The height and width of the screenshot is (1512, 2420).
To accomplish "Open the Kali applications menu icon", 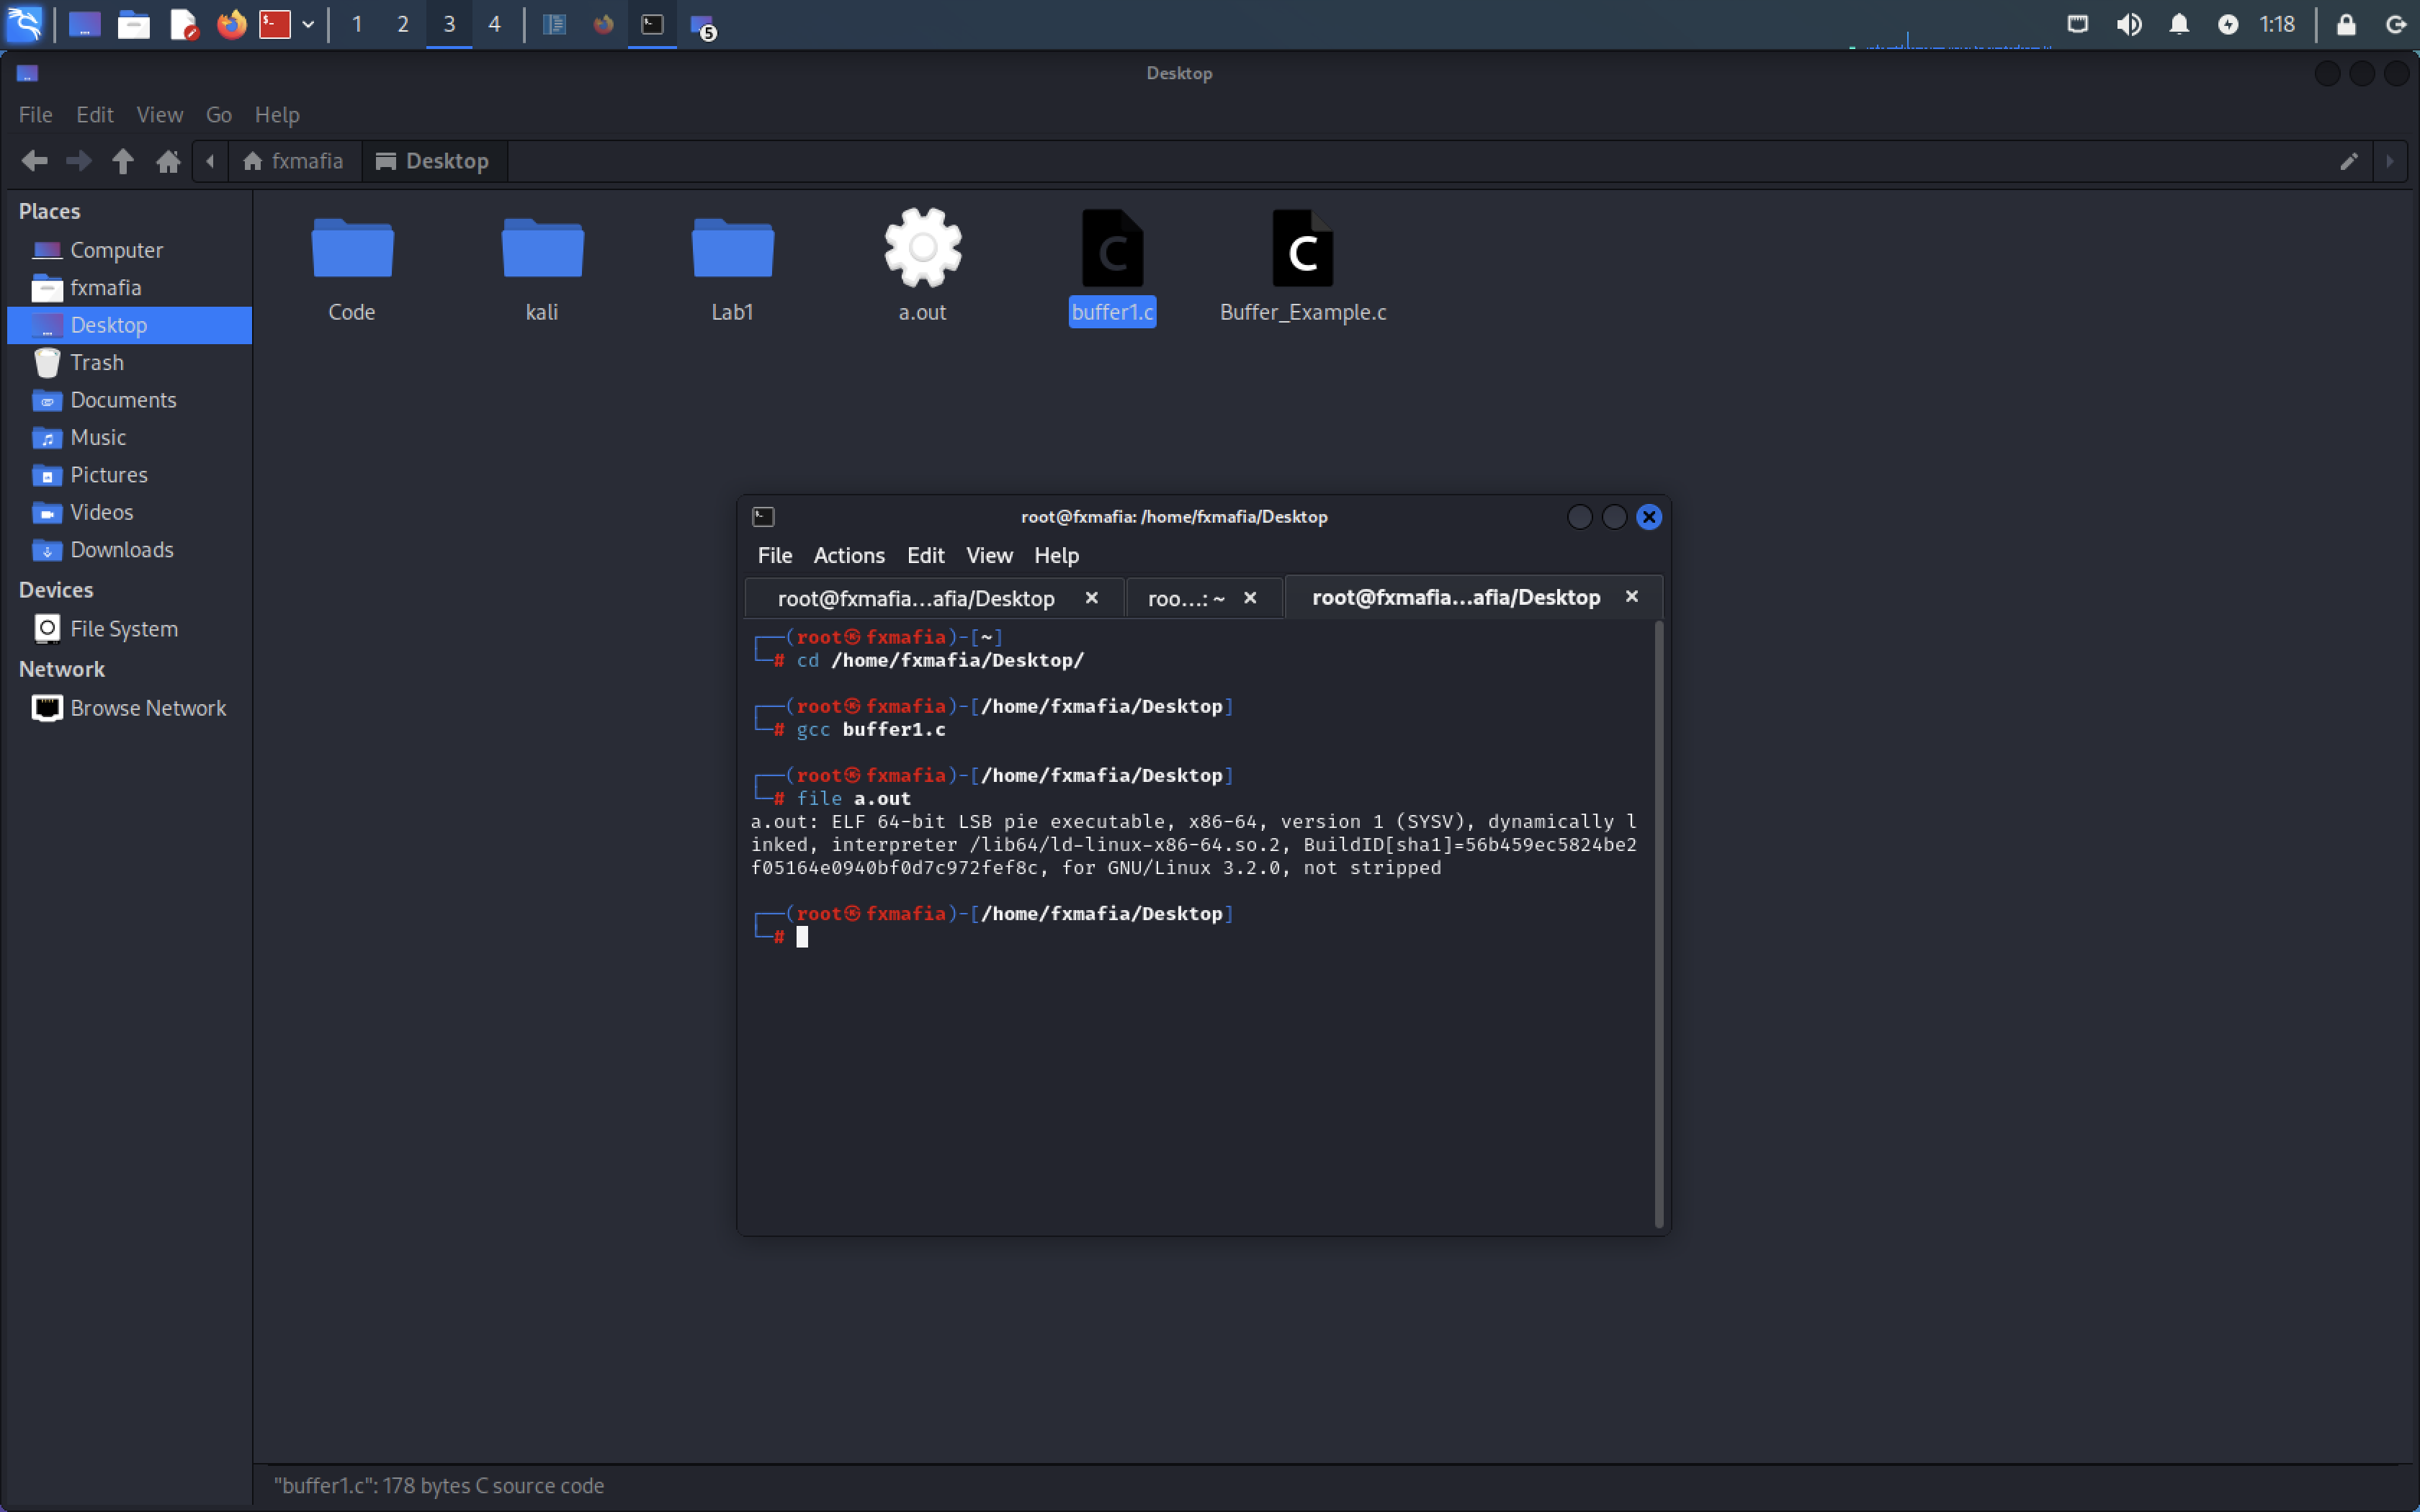I will (x=24, y=24).
